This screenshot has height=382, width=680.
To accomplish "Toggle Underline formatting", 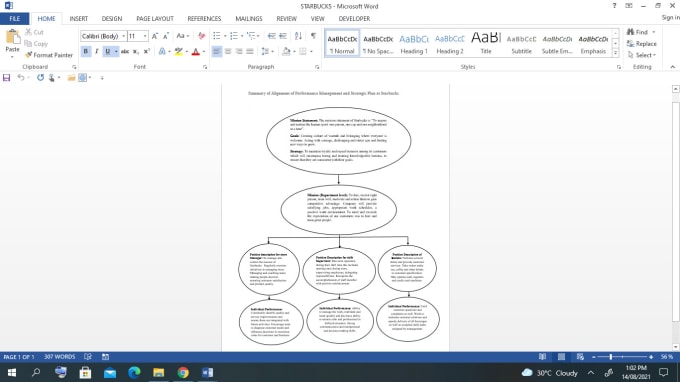I will pyautogui.click(x=108, y=52).
